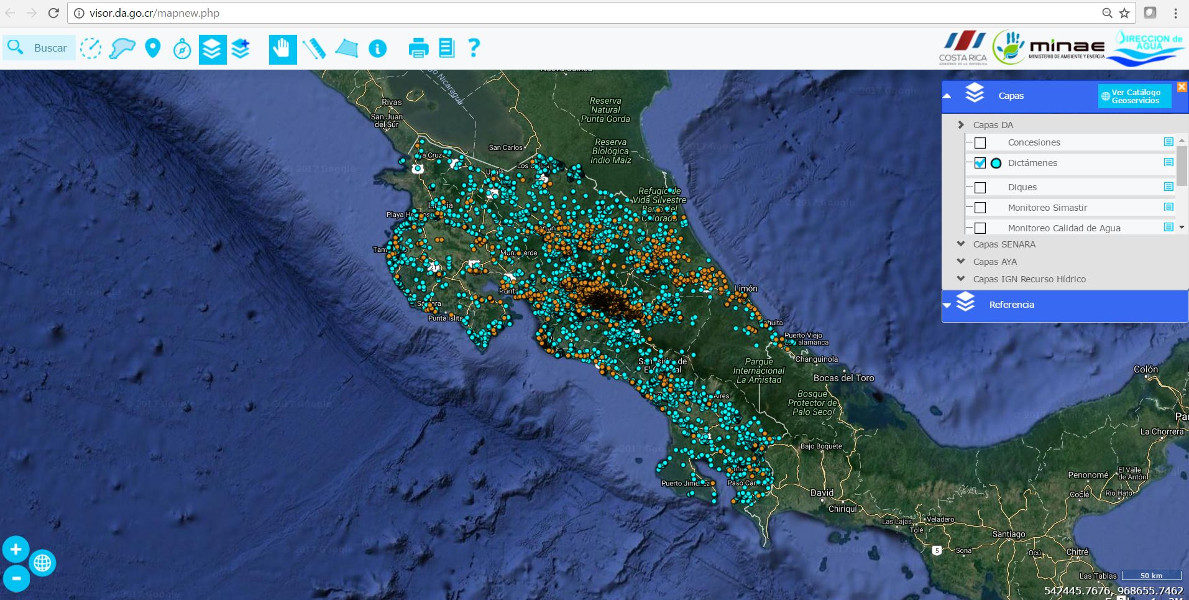
Task: Click the Buscar search field
Action: click(x=50, y=48)
